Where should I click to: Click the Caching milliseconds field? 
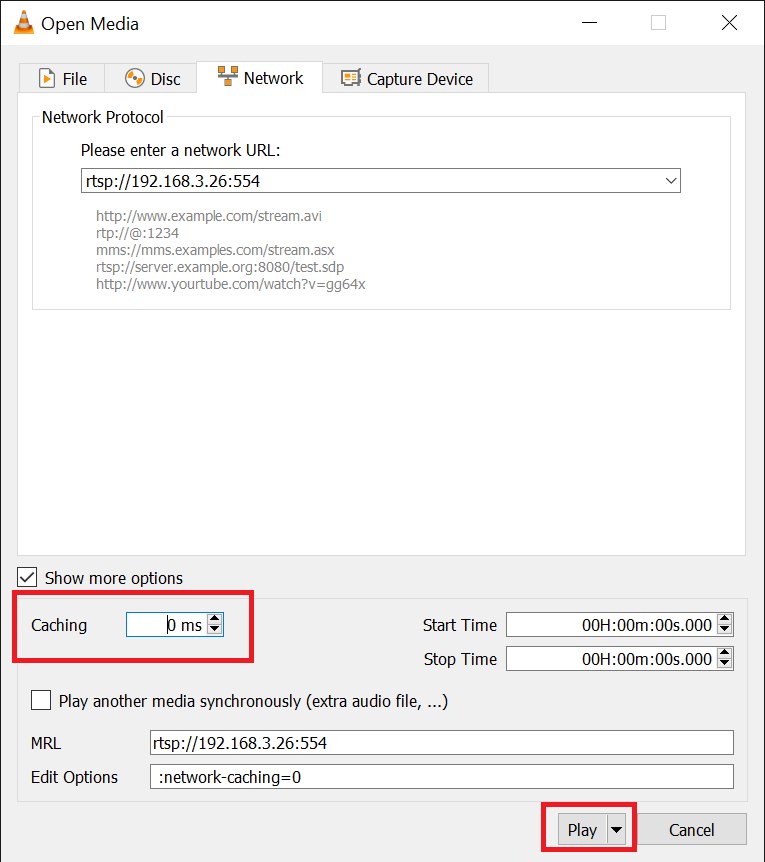(165, 625)
